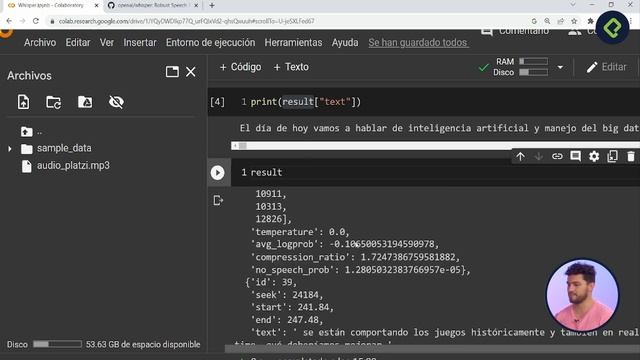Viewport: 640px width, 360px height.
Task: Switch to openai/whisper GitHub browser tab
Action: click(x=149, y=5)
